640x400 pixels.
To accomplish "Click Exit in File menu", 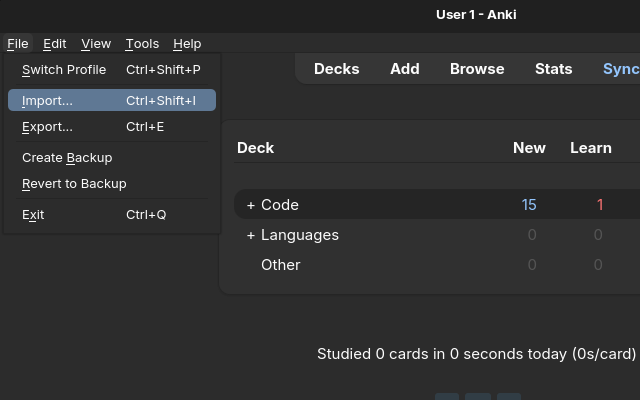I will pos(33,215).
